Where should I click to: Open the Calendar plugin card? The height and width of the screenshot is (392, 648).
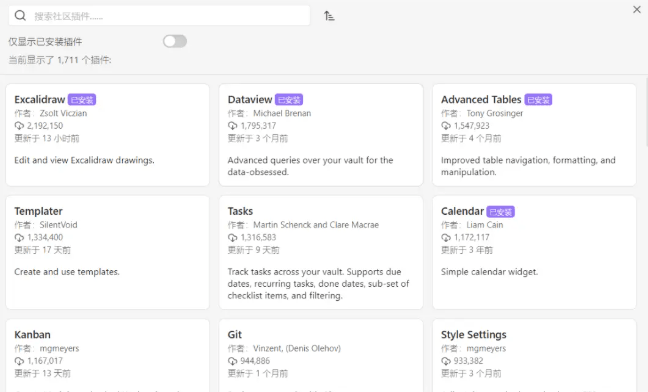[x=534, y=252]
